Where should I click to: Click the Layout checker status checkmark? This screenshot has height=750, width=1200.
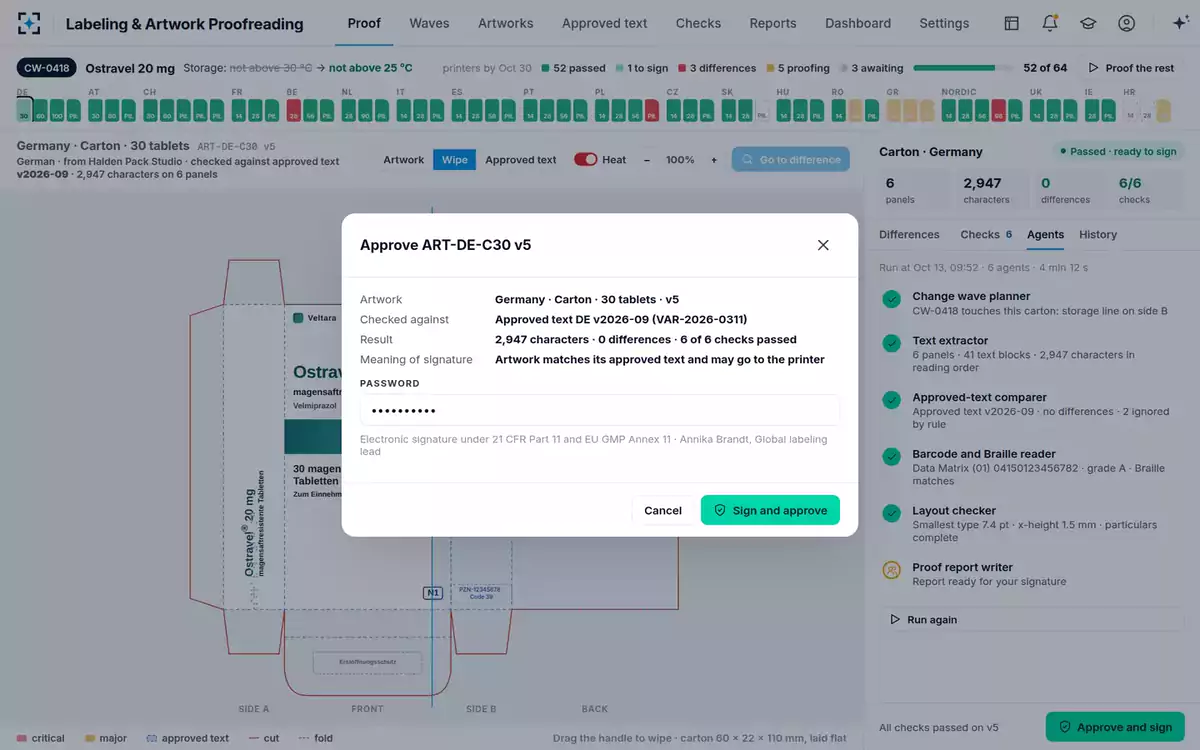(892, 513)
